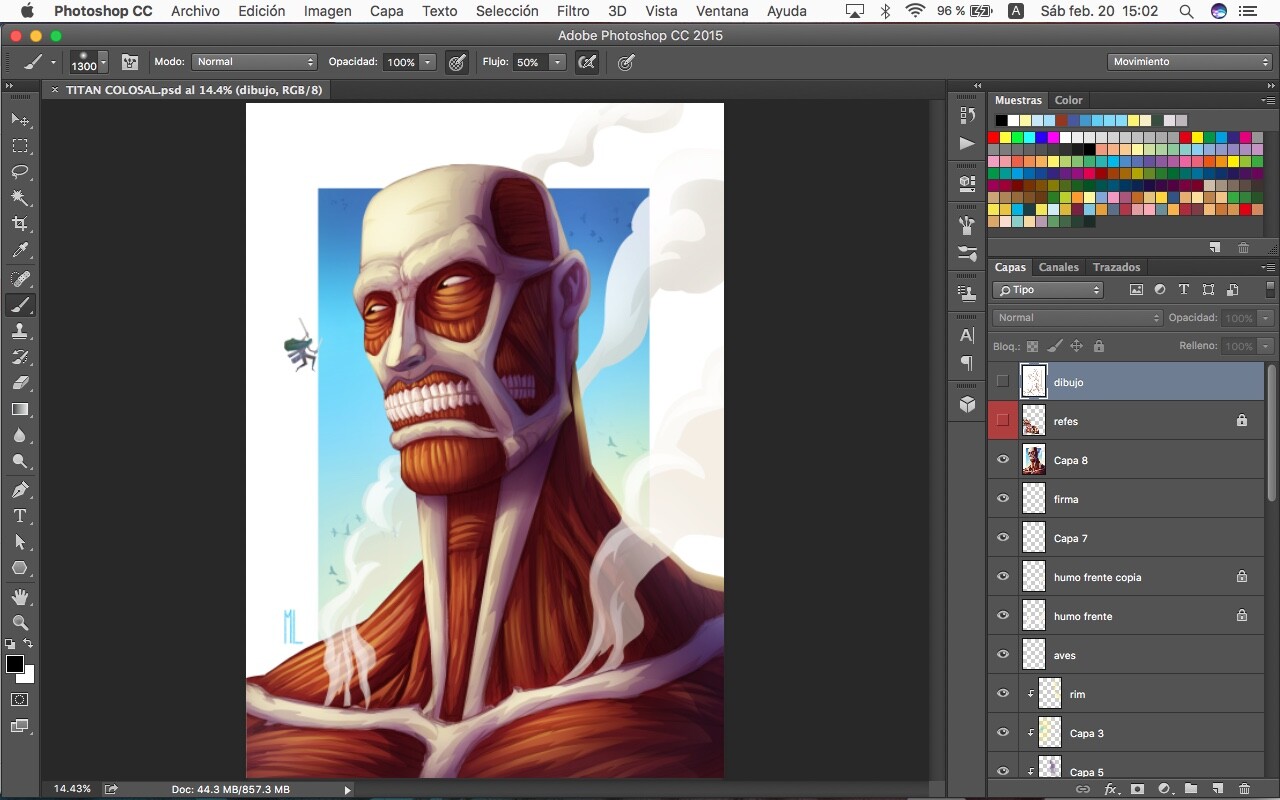Screen dimensions: 1280x800
Task: Select the Blur tool
Action: [x=20, y=435]
